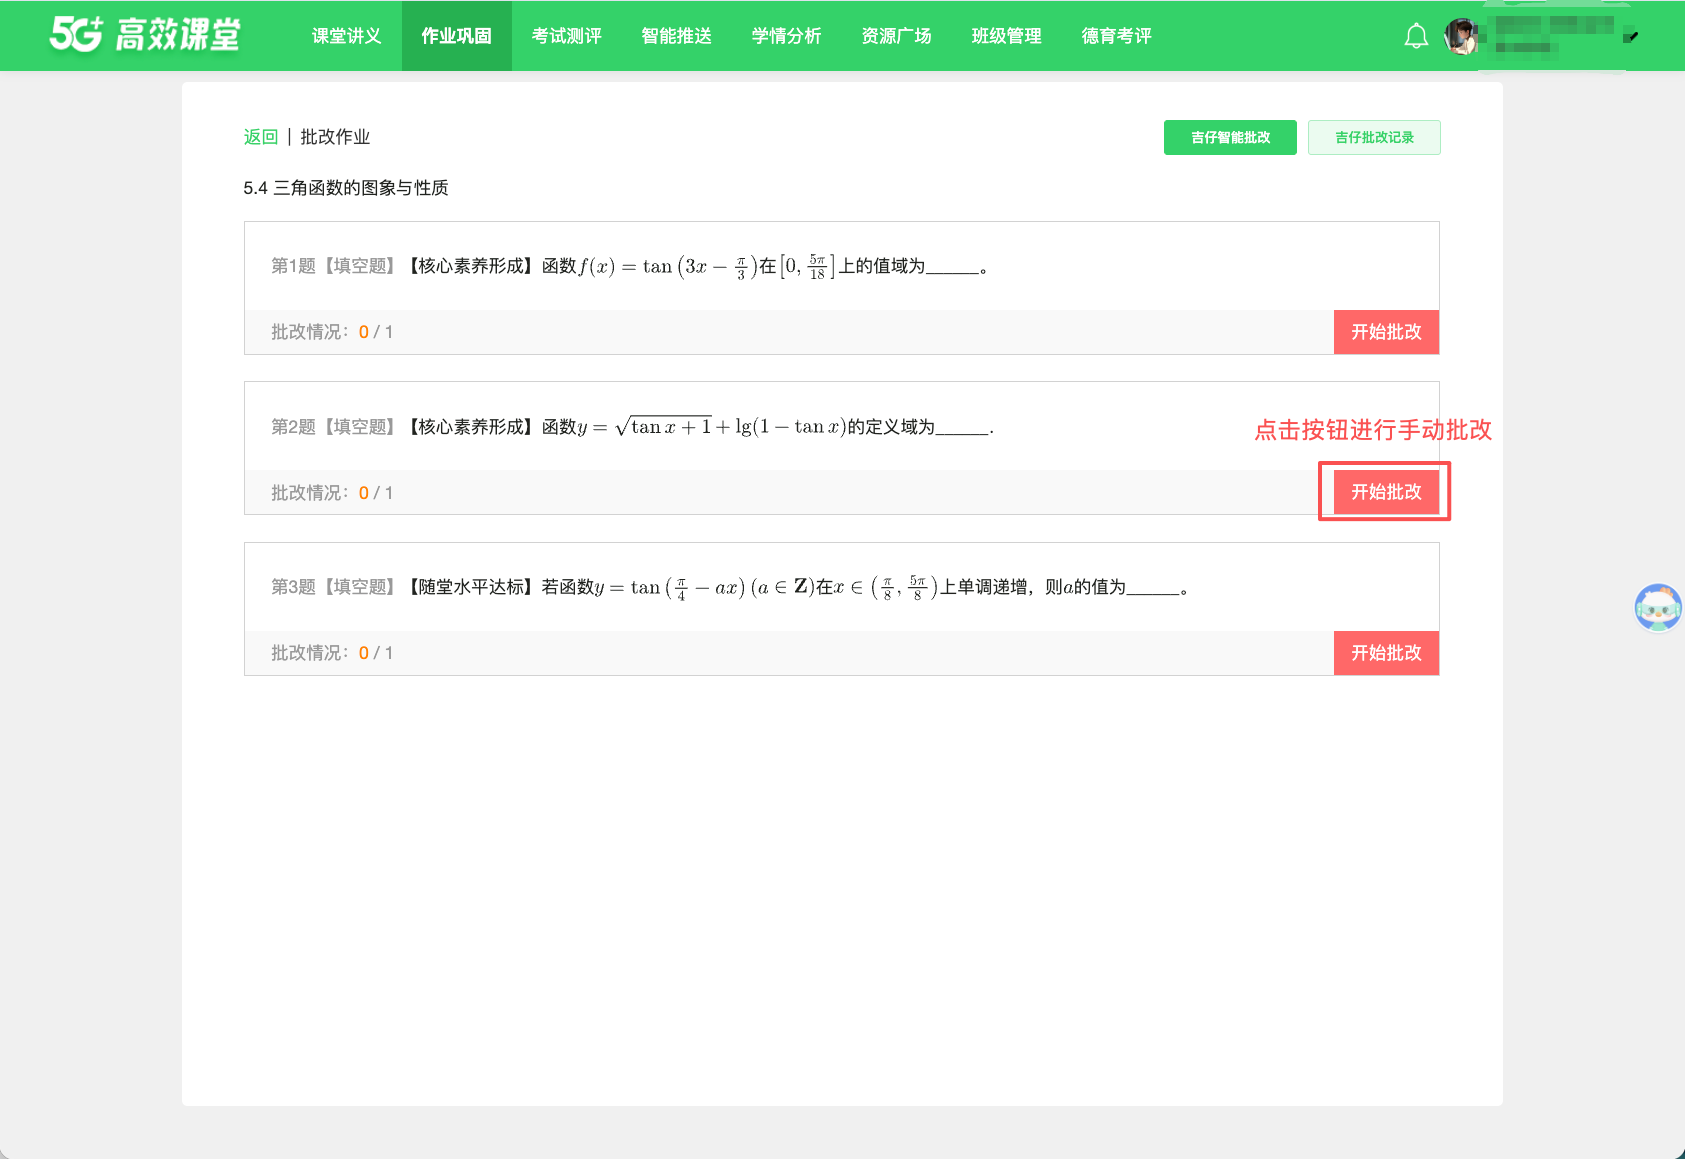Expand the user account dropdown arrow
1685x1159 pixels.
[x=1630, y=37]
